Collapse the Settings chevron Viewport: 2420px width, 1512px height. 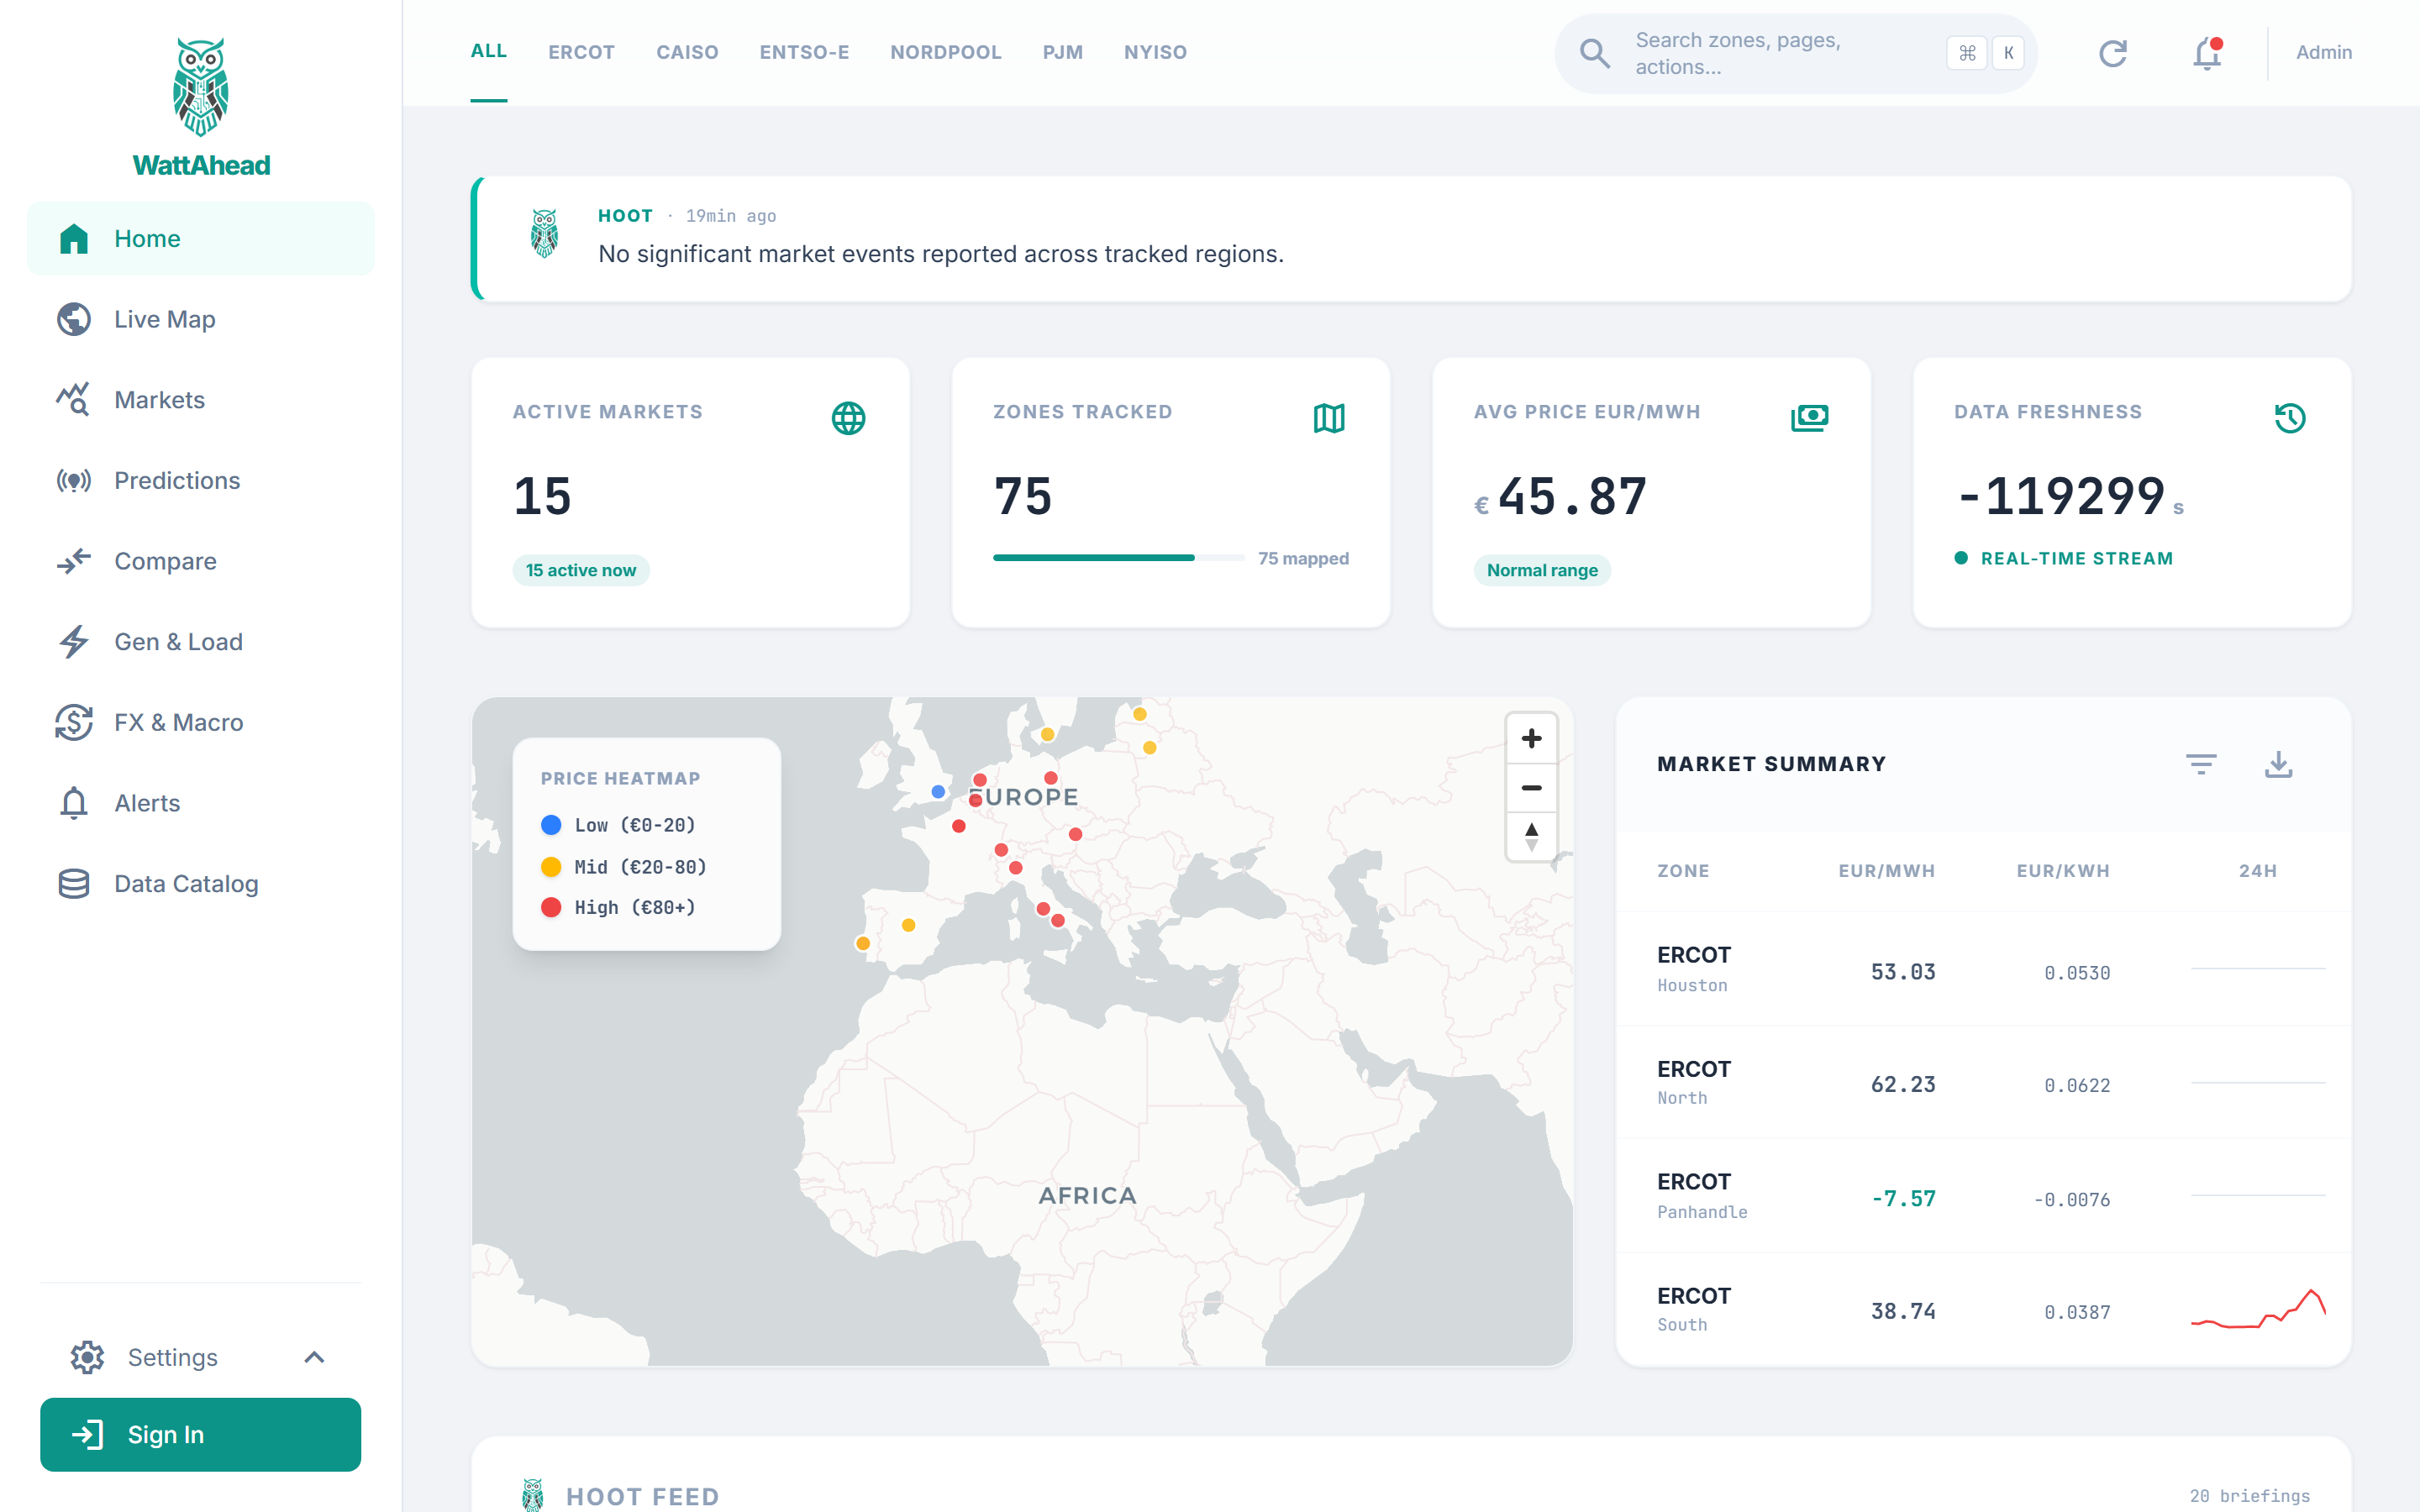click(314, 1357)
